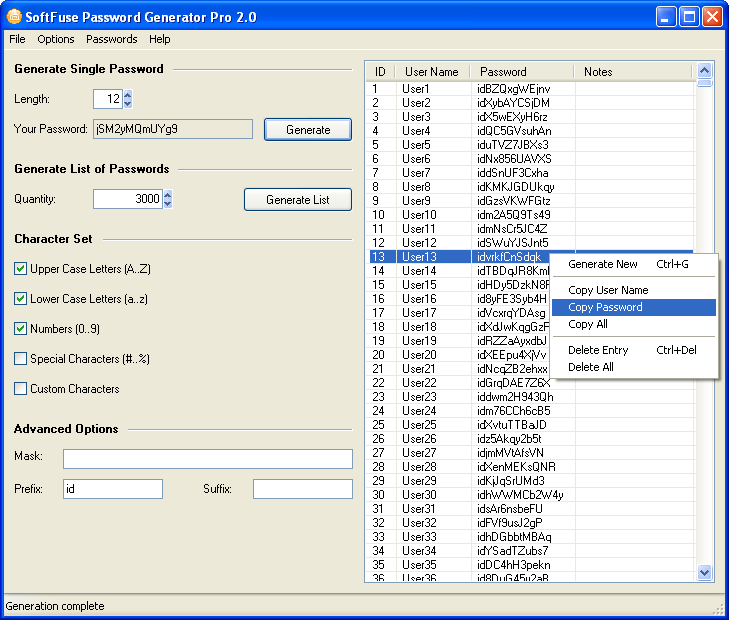Image resolution: width=729 pixels, height=620 pixels.
Task: Minimize the Password Generator window
Action: click(x=666, y=17)
